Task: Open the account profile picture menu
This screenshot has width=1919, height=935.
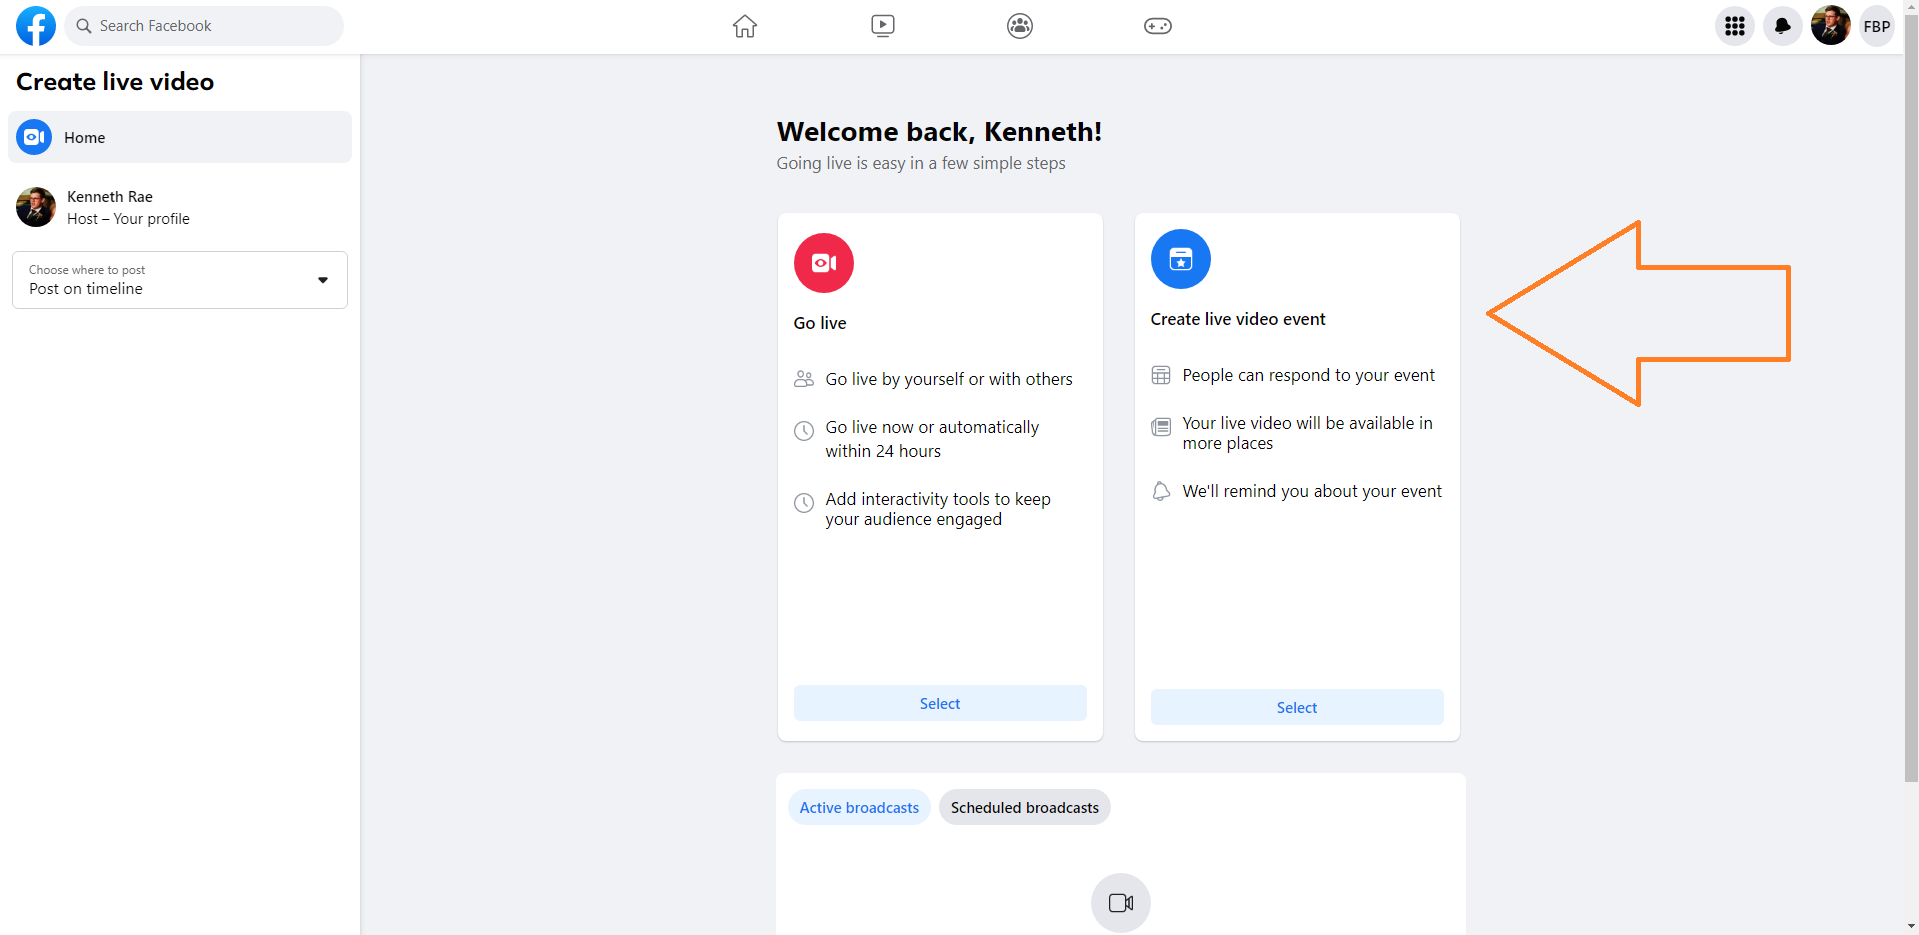Action: 1830,26
